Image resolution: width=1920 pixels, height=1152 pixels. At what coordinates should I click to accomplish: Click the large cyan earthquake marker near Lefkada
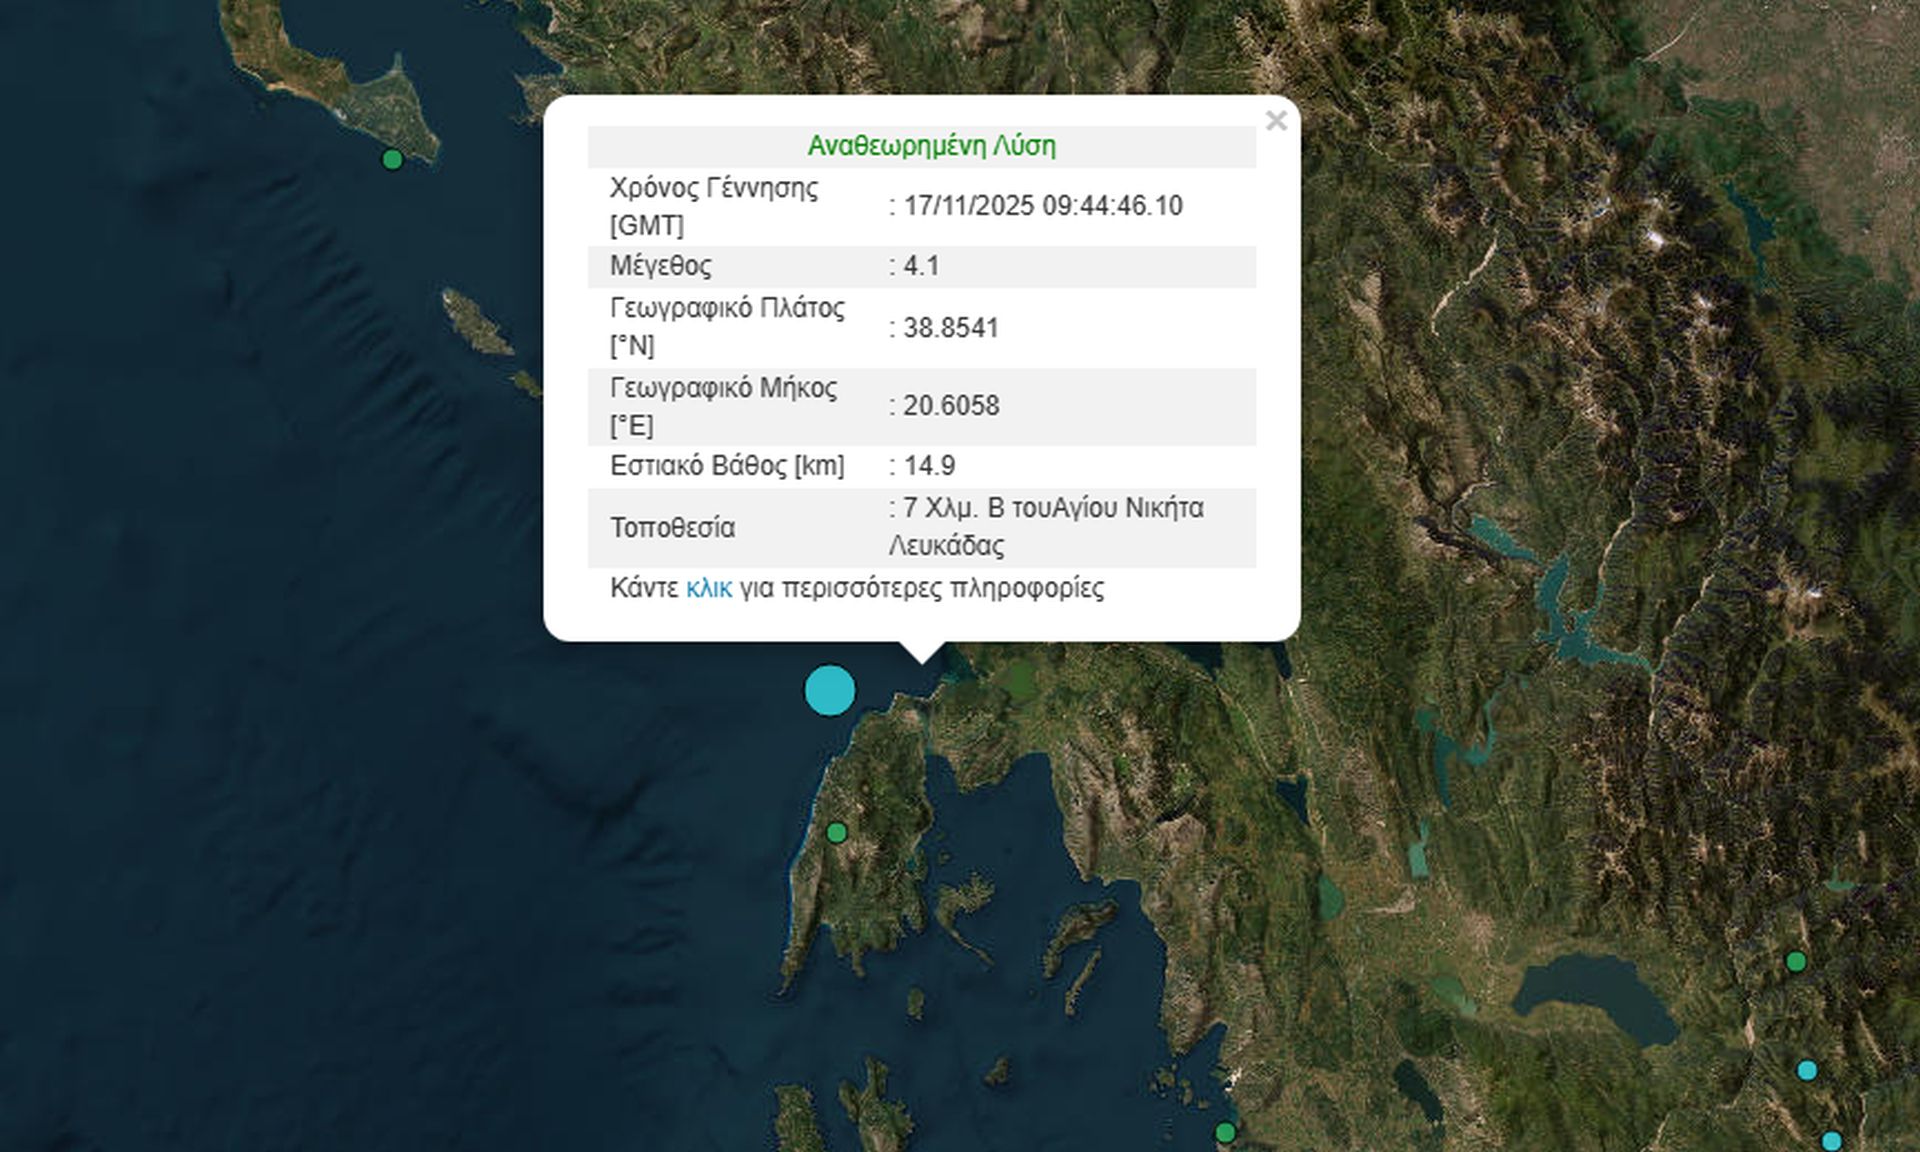coord(829,690)
